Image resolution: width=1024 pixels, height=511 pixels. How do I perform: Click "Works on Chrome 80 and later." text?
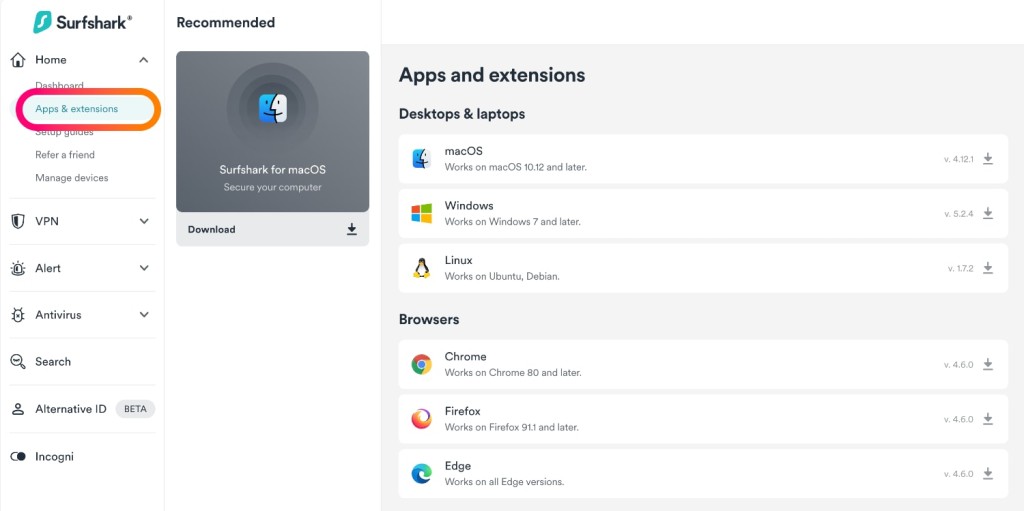(x=513, y=372)
